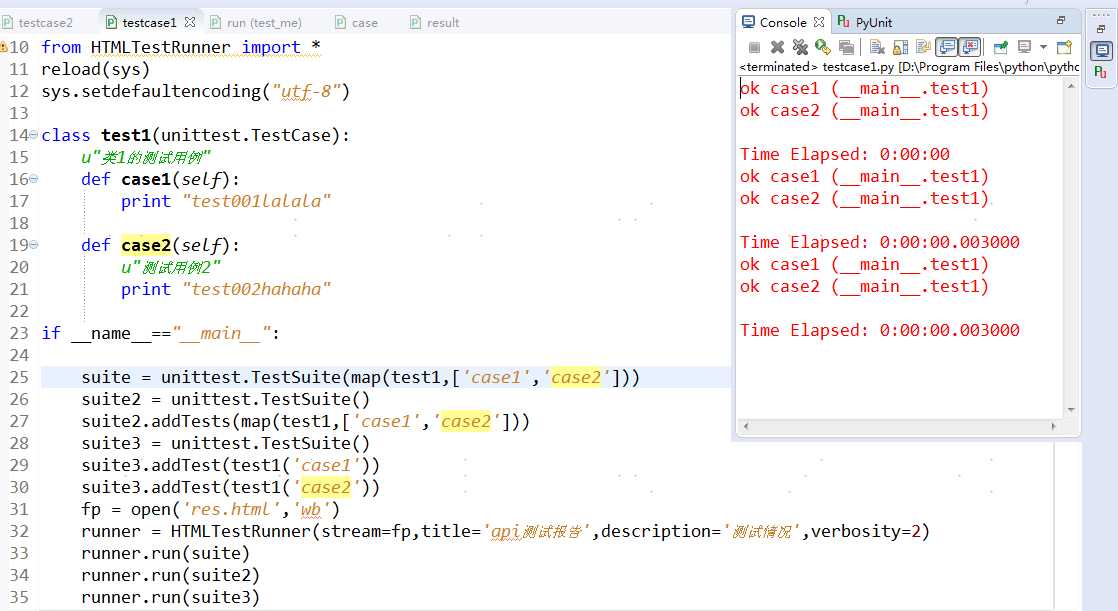Switch to the testcase2 editor tab
This screenshot has width=1118, height=611.
[x=38, y=23]
